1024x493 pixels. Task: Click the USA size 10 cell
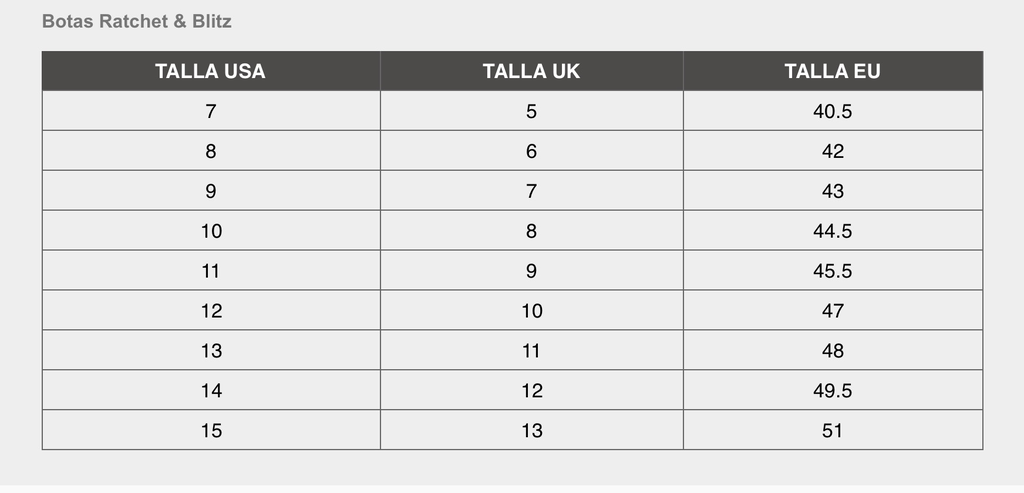pyautogui.click(x=211, y=231)
